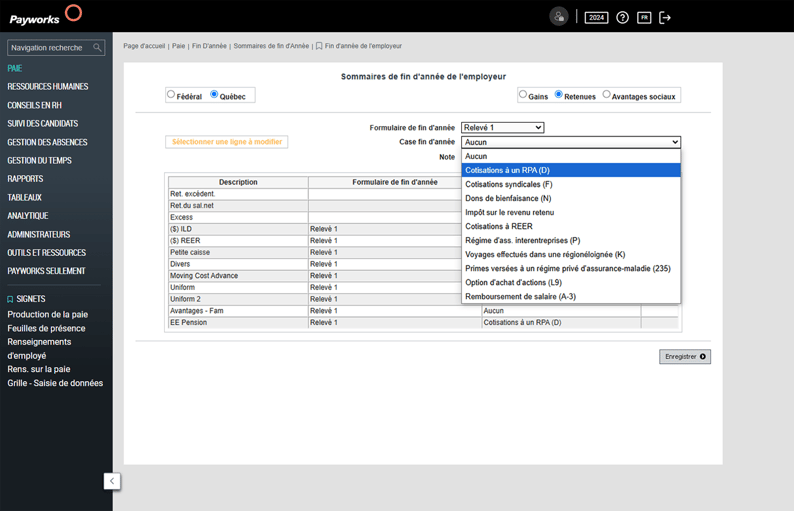Open Administrateurs in the sidebar
Image resolution: width=794 pixels, height=511 pixels.
pos(38,234)
